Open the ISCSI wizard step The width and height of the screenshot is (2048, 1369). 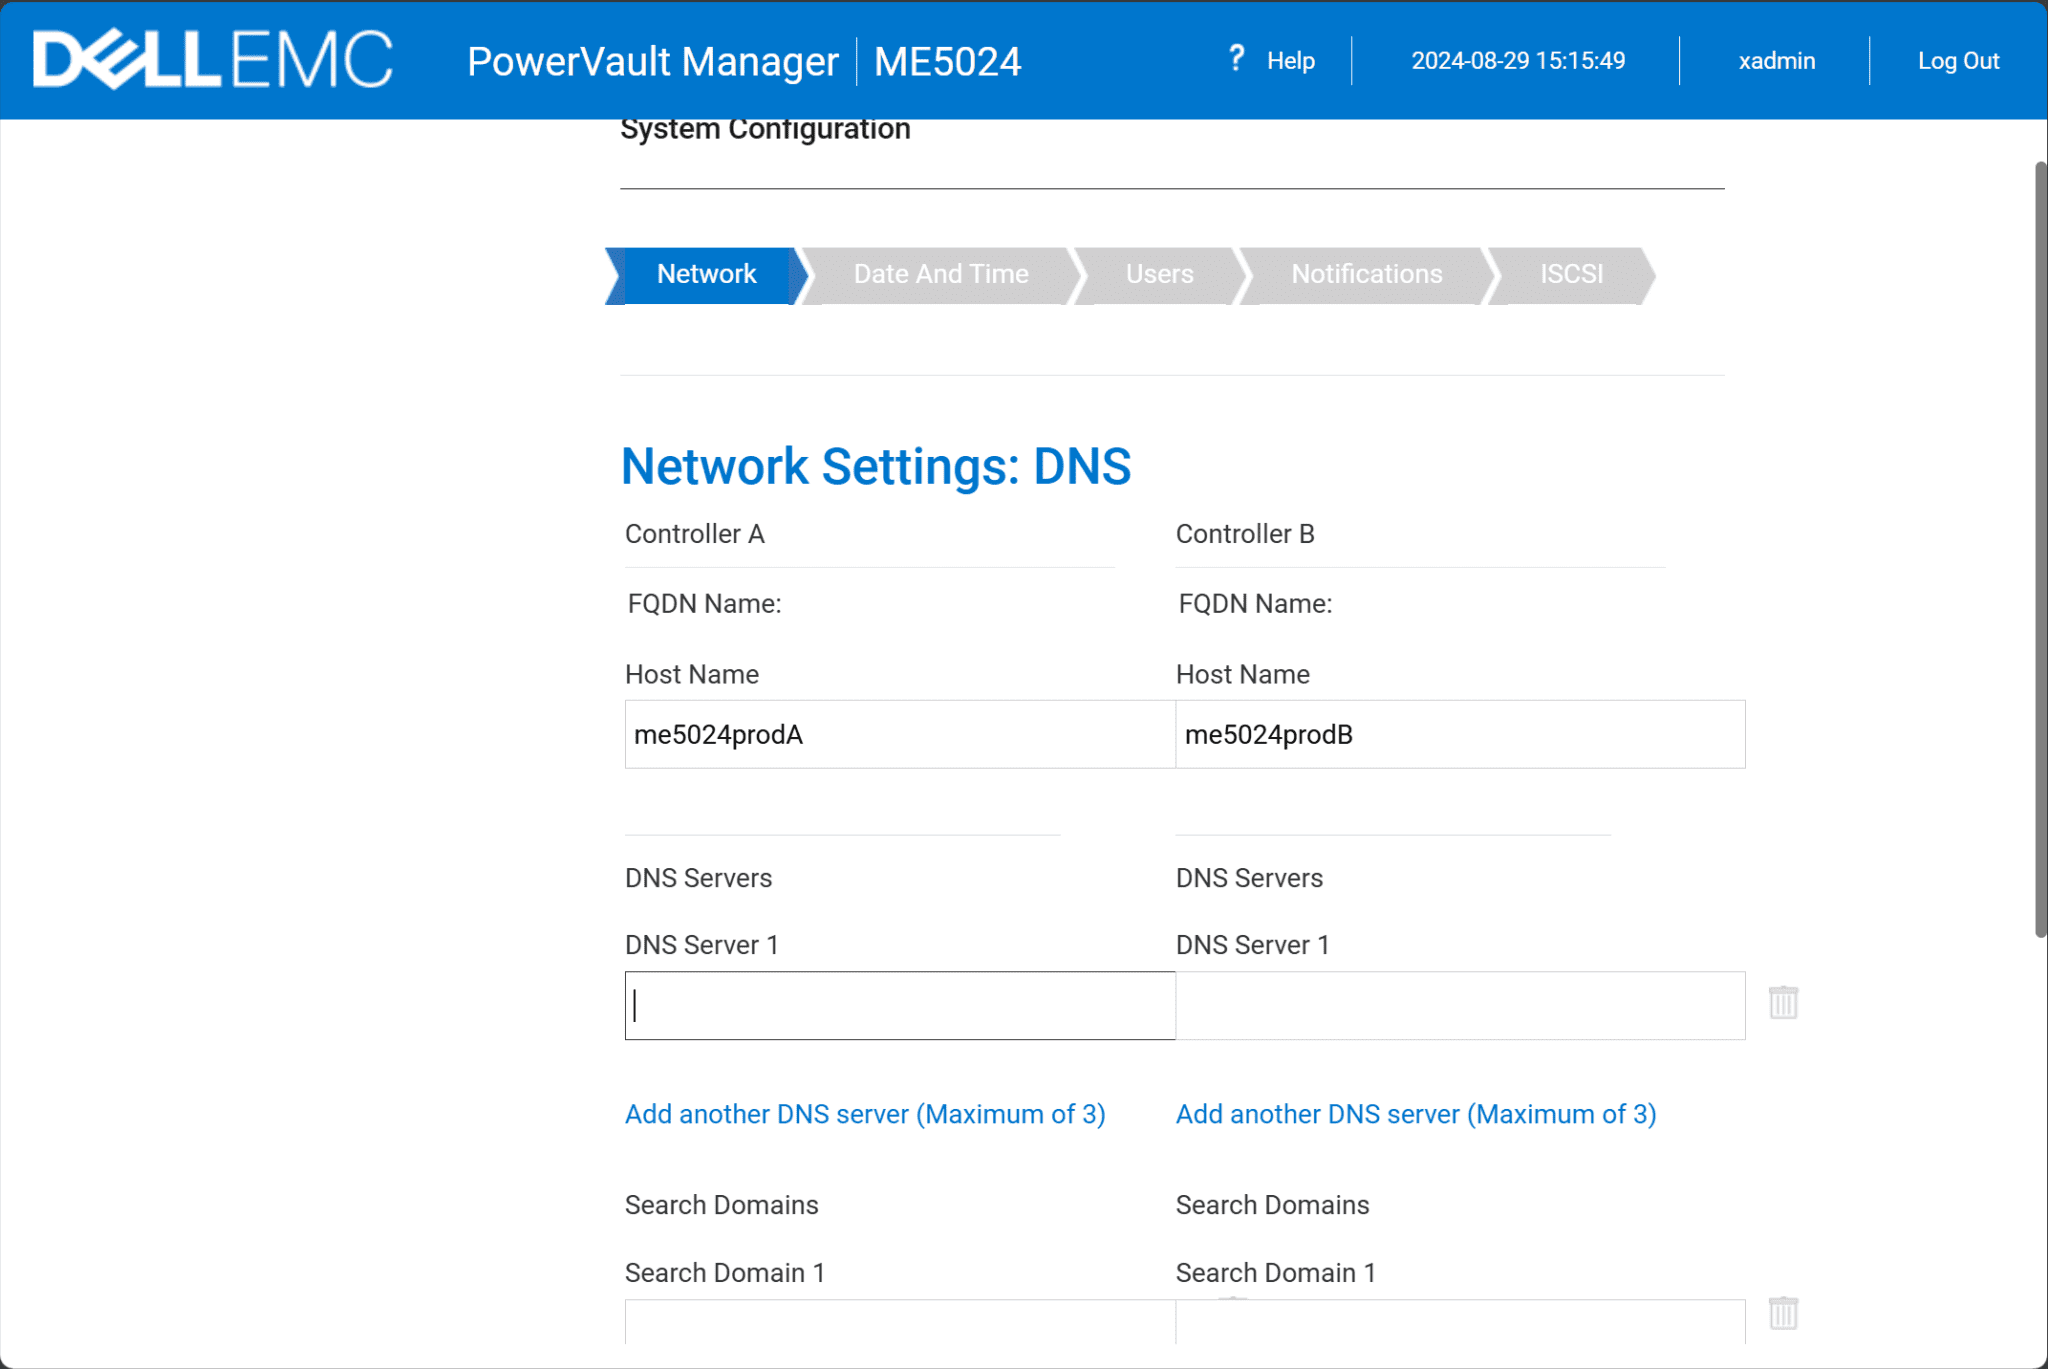tap(1570, 274)
